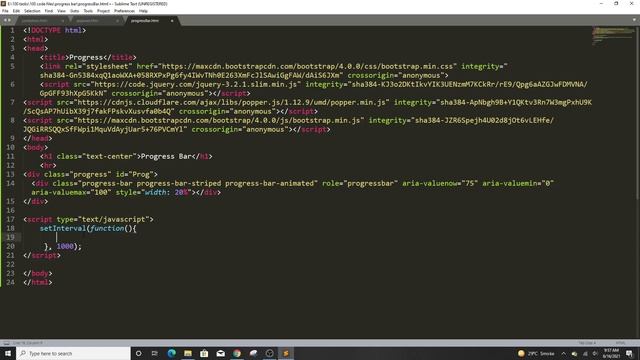Close the second file tab

tap(117, 21)
